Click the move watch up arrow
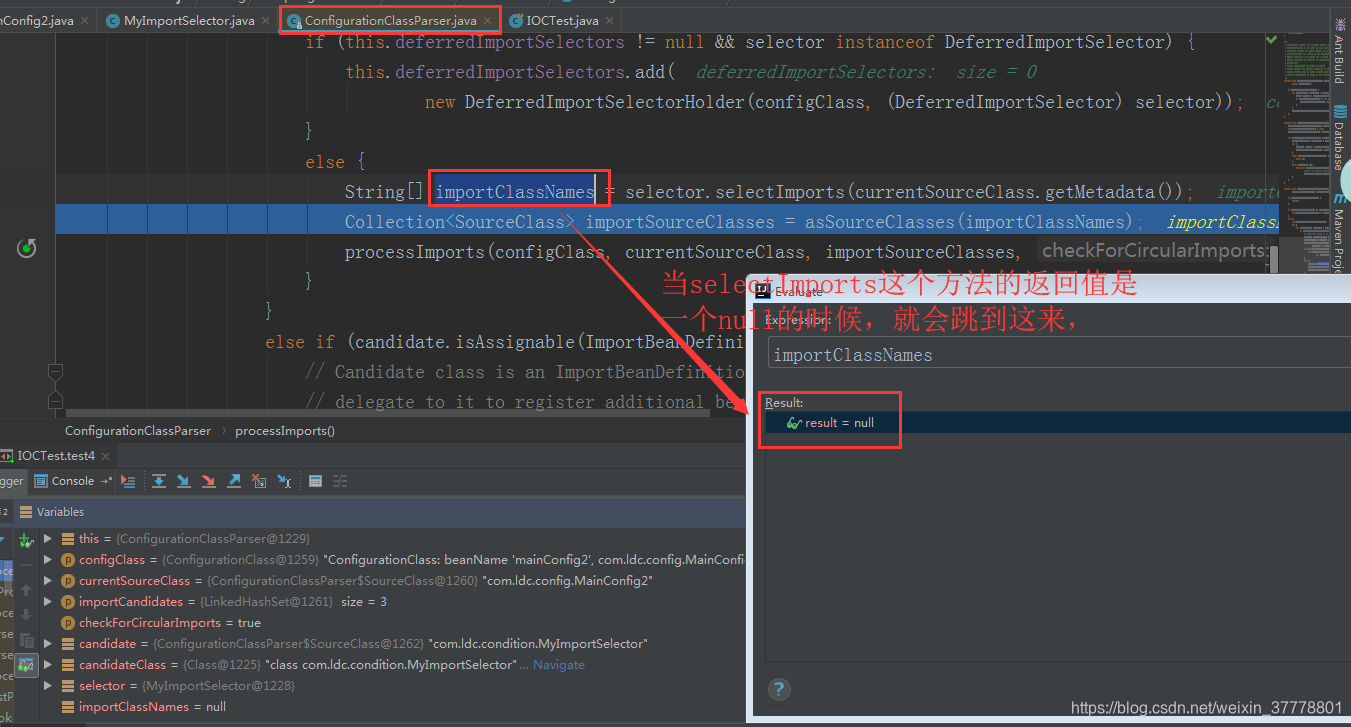 point(27,590)
